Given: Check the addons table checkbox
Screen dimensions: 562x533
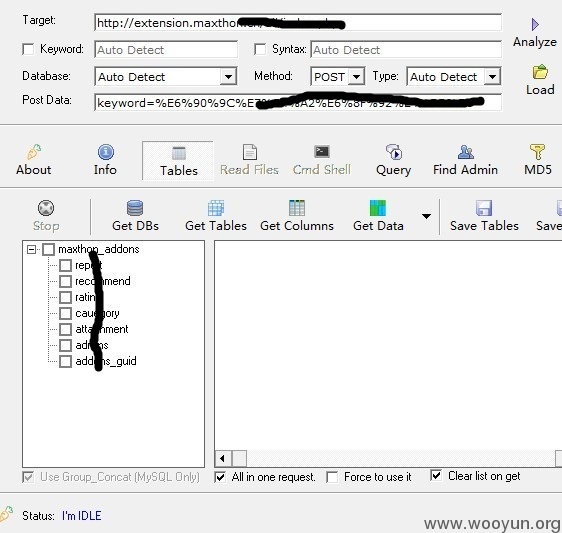Looking at the screenshot, I should tap(65, 345).
